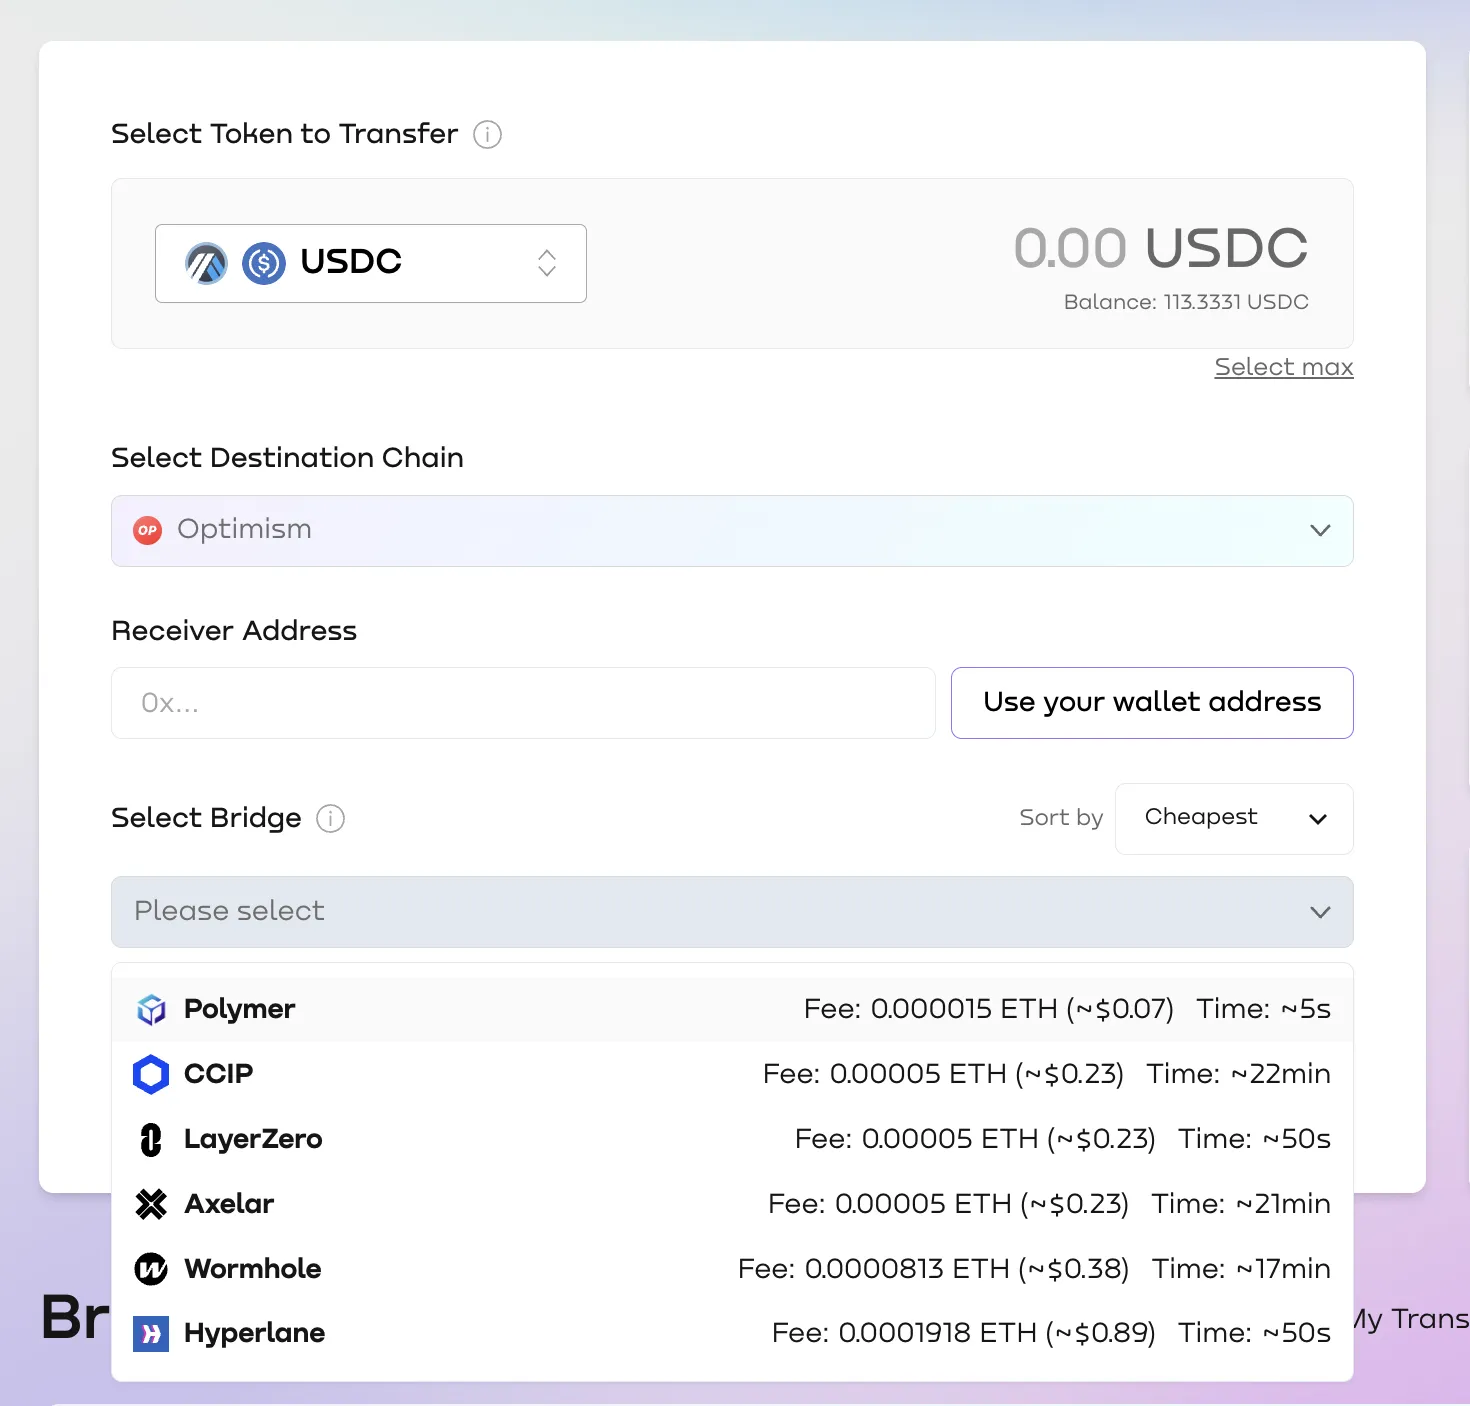
Task: Click the Axelar X logo icon
Action: click(151, 1204)
